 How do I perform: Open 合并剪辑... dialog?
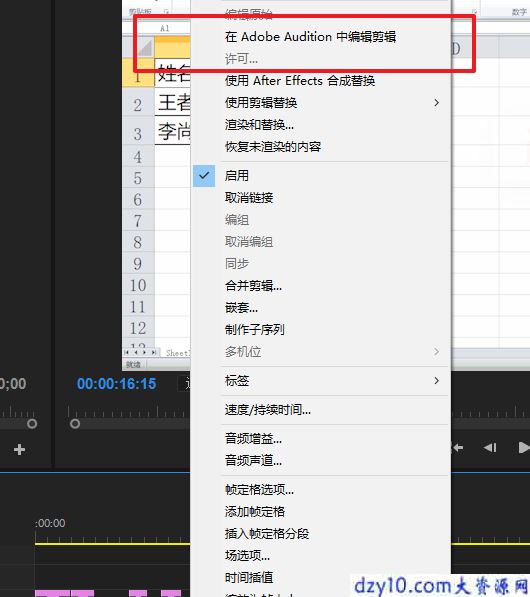[x=253, y=286]
